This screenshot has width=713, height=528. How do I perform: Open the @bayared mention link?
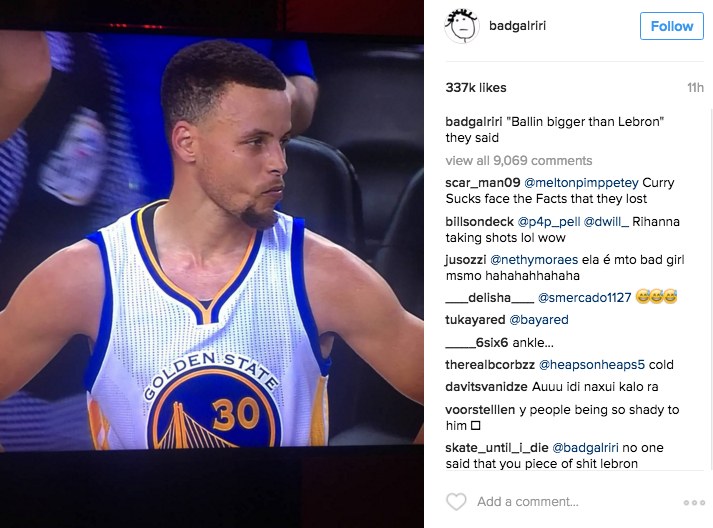[x=539, y=320]
